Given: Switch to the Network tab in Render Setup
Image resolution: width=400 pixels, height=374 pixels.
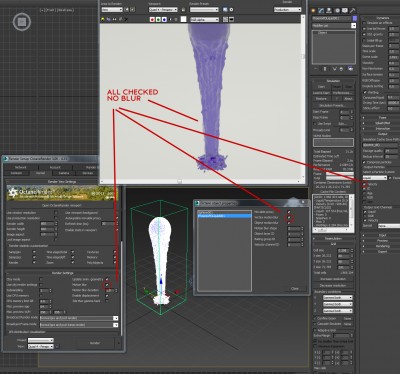Looking at the screenshot, I should tap(21, 167).
